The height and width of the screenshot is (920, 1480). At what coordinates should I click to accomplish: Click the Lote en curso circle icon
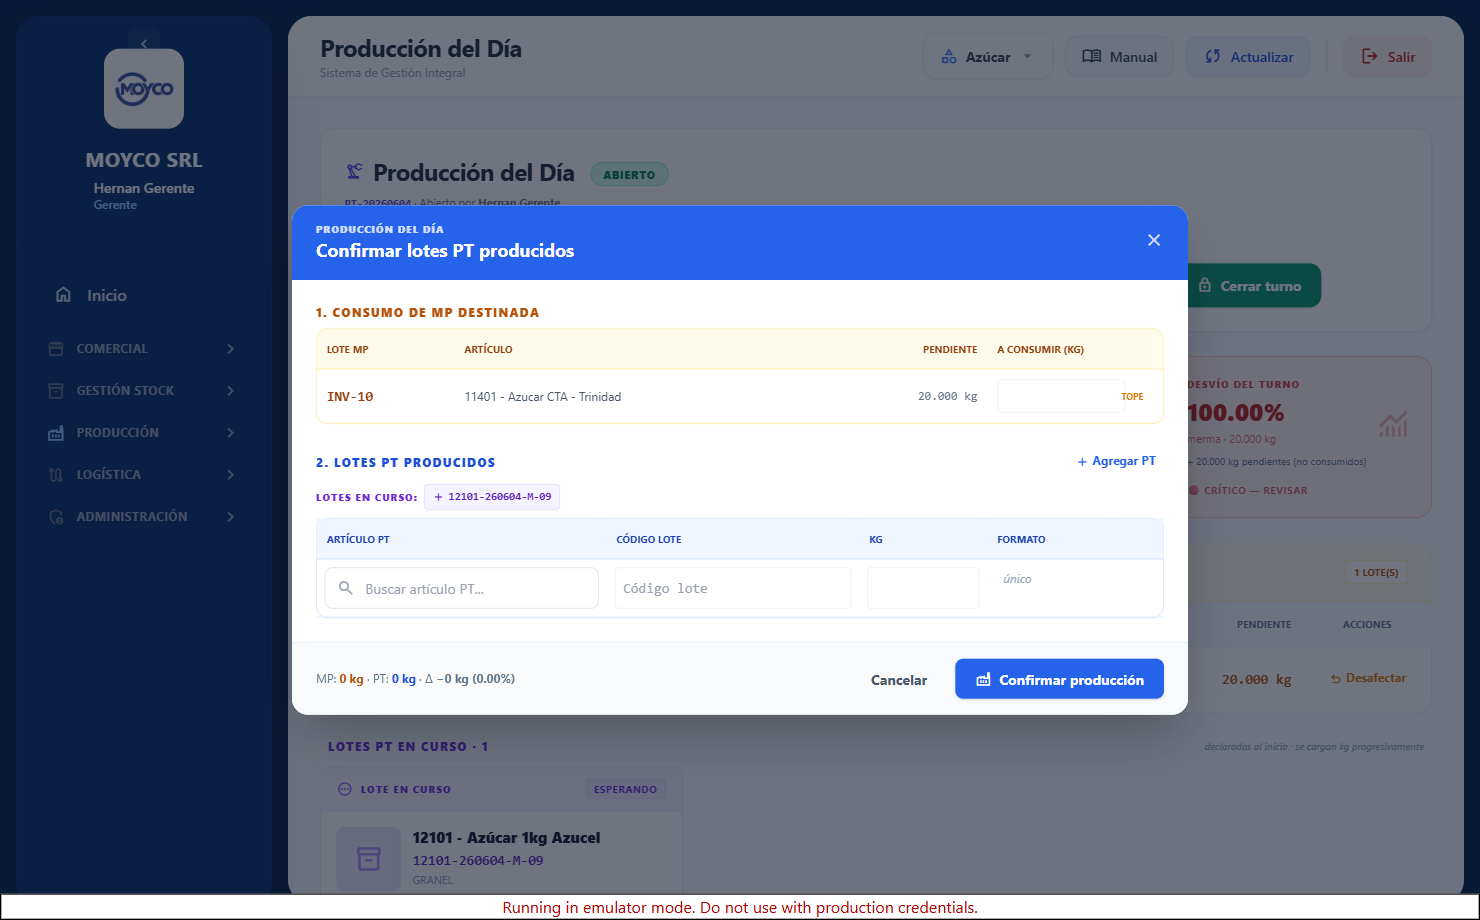[x=345, y=789]
